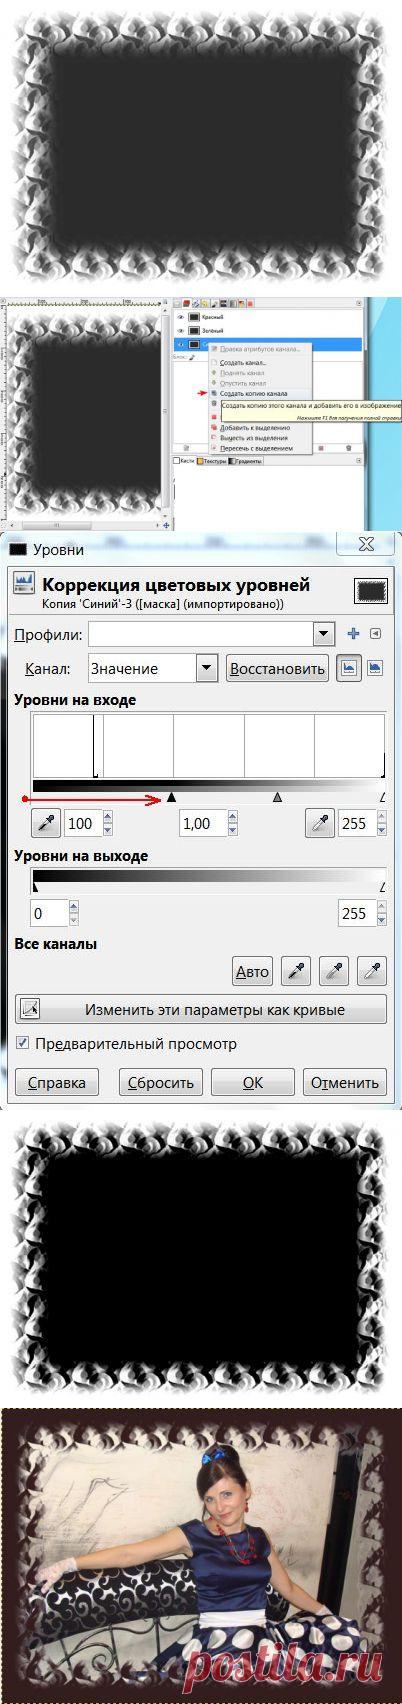The height and width of the screenshot is (1704, 402).
Task: Pick black point eyedropper next to 100
Action: (45, 823)
